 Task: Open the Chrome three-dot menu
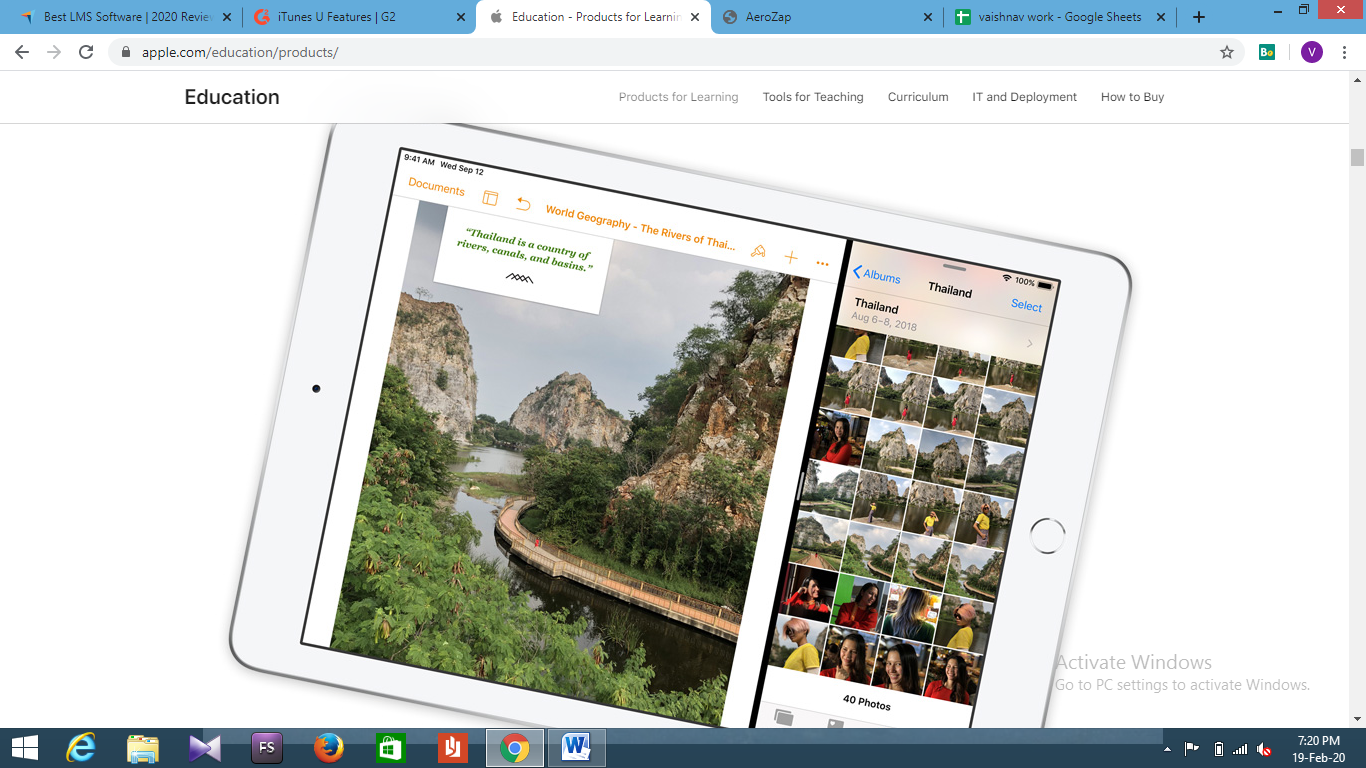click(x=1345, y=52)
